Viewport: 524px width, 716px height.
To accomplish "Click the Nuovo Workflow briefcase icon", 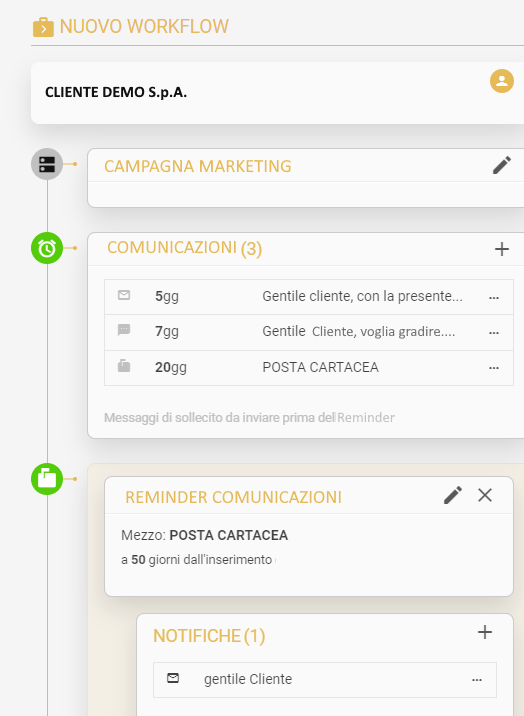I will (43, 27).
